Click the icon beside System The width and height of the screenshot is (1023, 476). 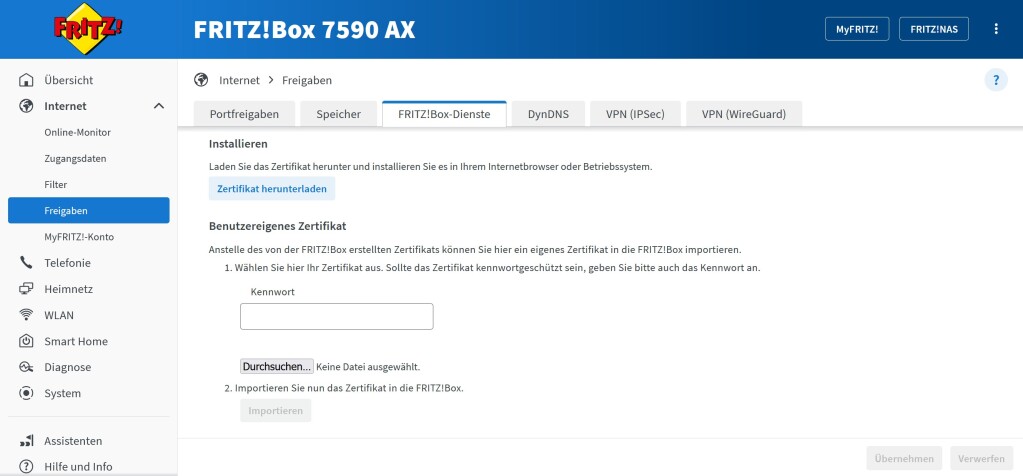(x=26, y=393)
